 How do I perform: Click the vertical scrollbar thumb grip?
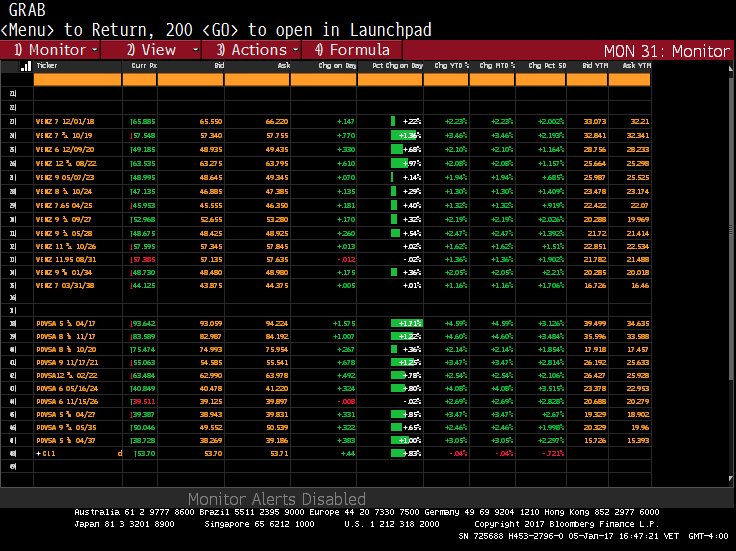730,230
